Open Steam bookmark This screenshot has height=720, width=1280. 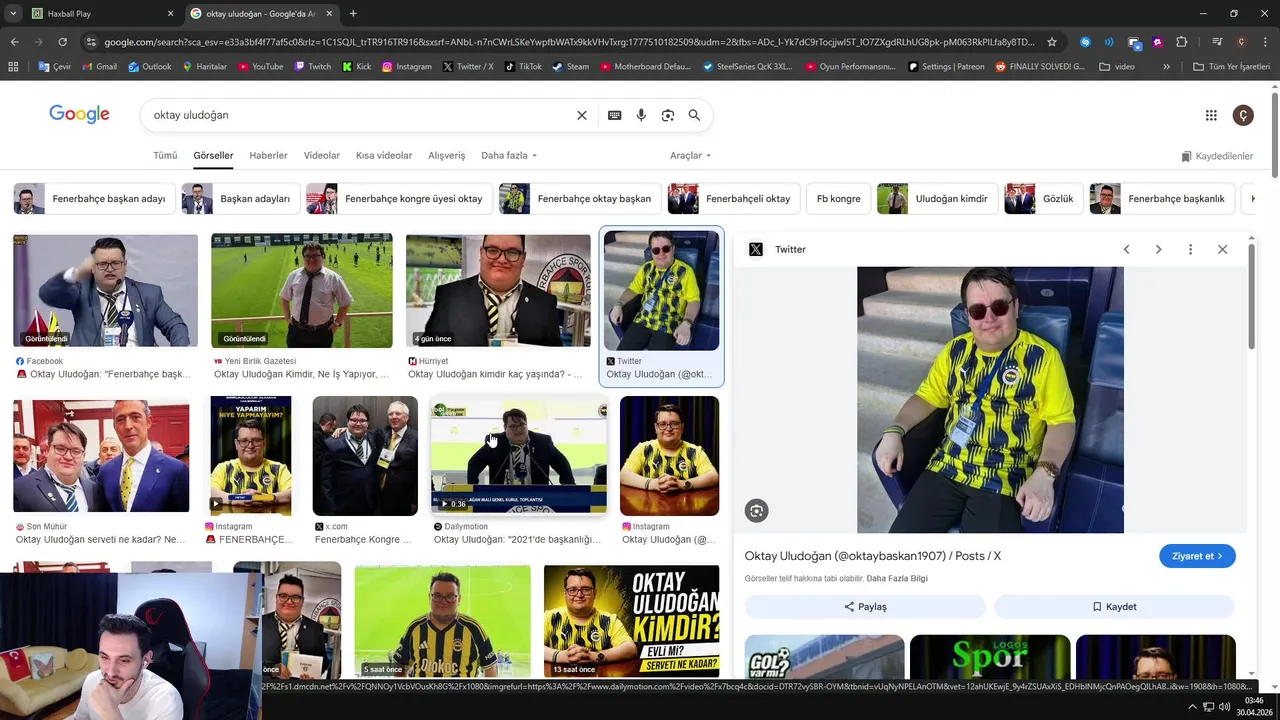tap(570, 66)
